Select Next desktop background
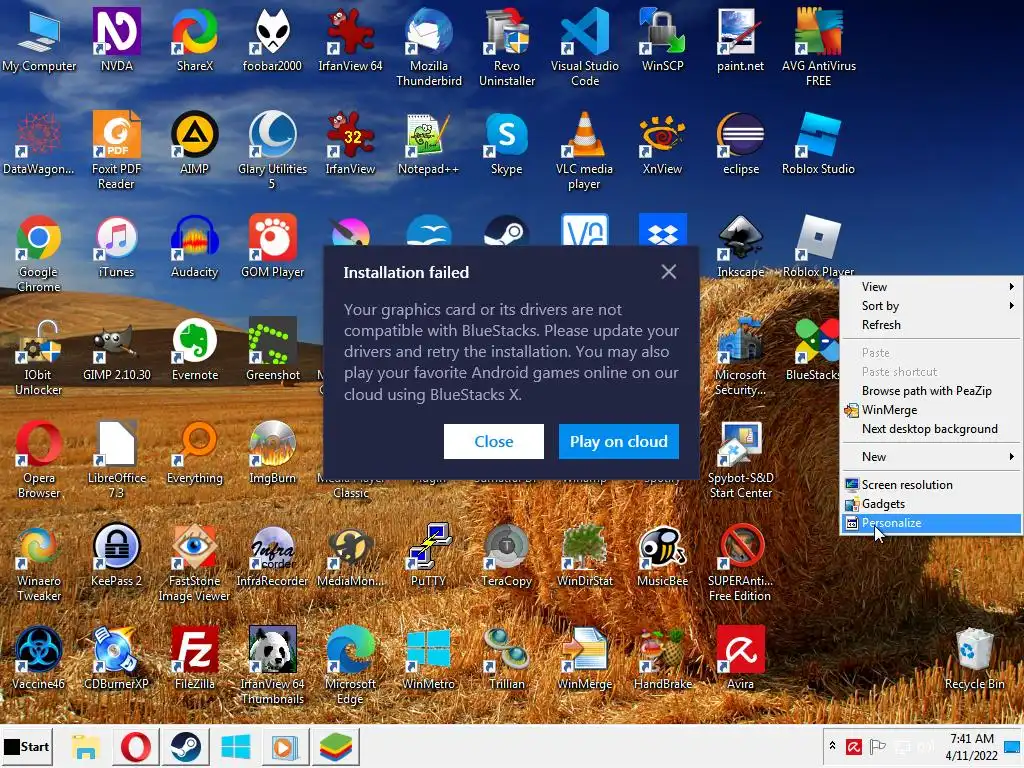 point(932,428)
